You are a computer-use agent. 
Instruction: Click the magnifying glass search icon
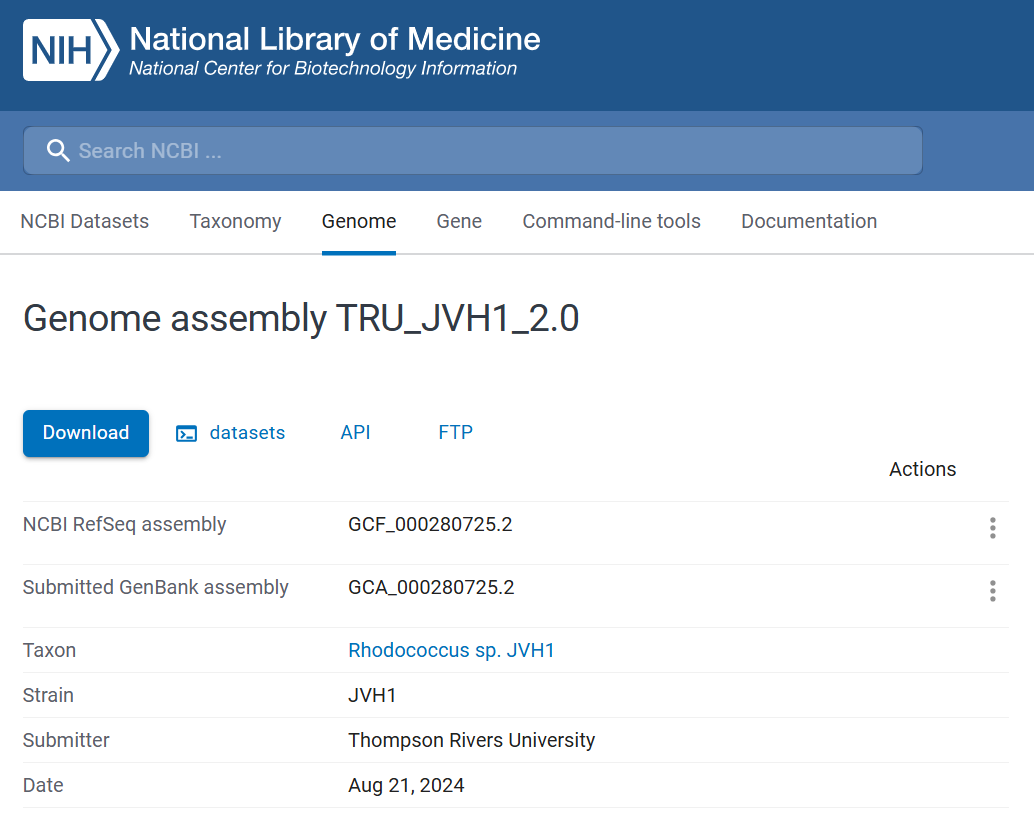tap(58, 151)
